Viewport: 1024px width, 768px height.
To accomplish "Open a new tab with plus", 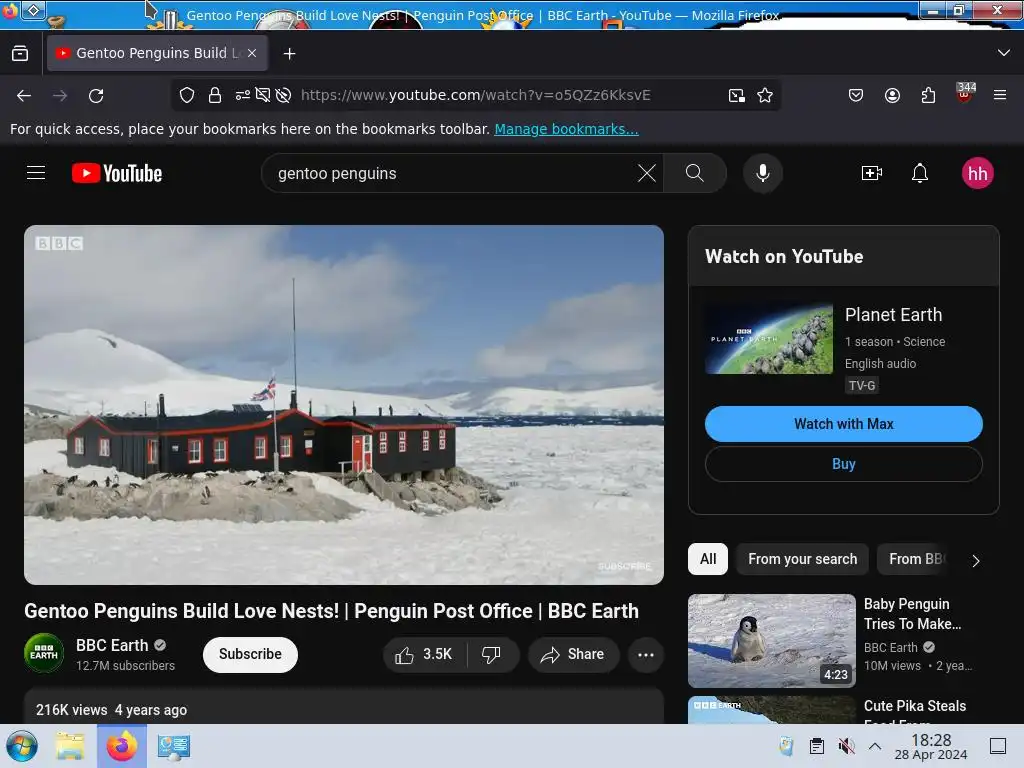I will tap(289, 54).
